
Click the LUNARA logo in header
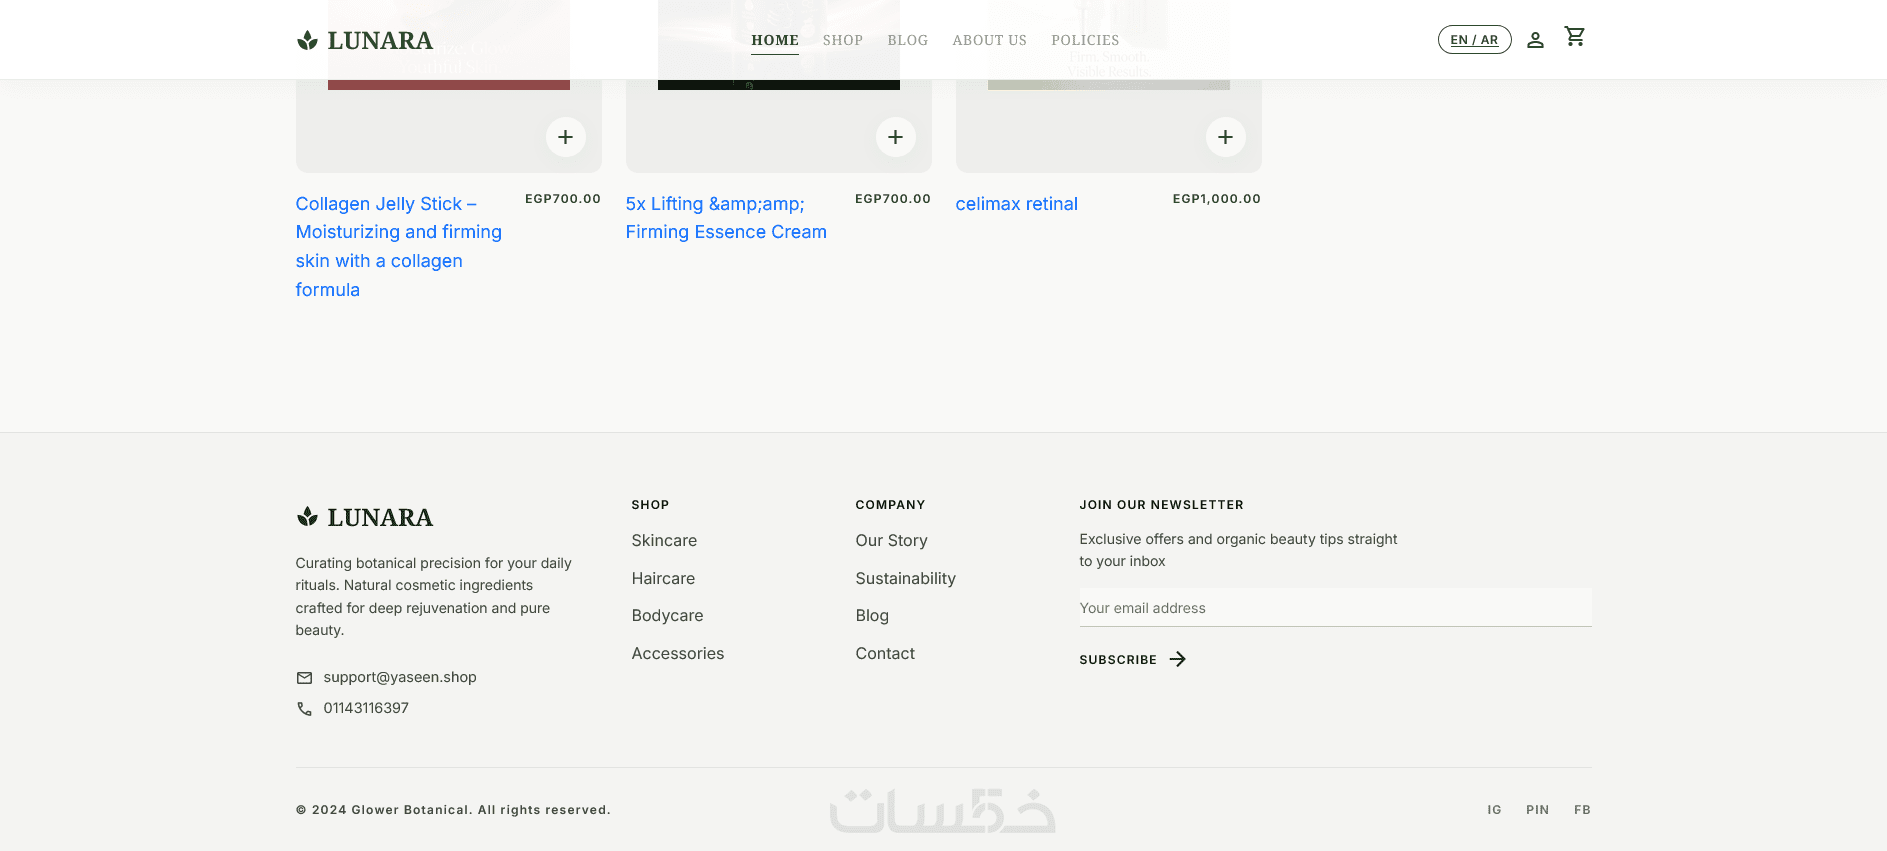coord(365,40)
